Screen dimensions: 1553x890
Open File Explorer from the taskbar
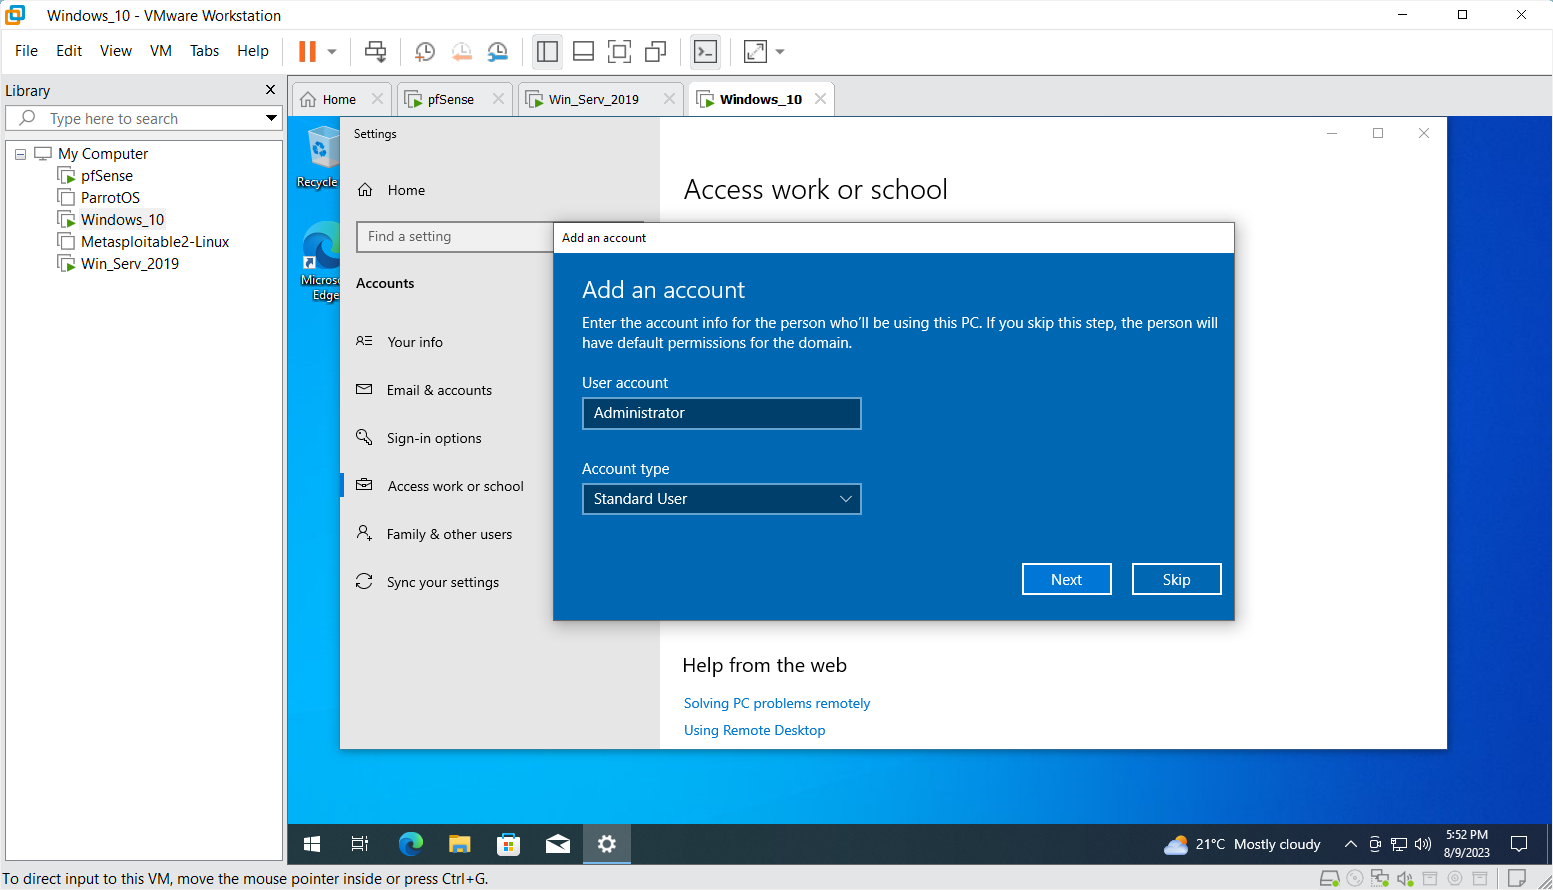point(459,844)
